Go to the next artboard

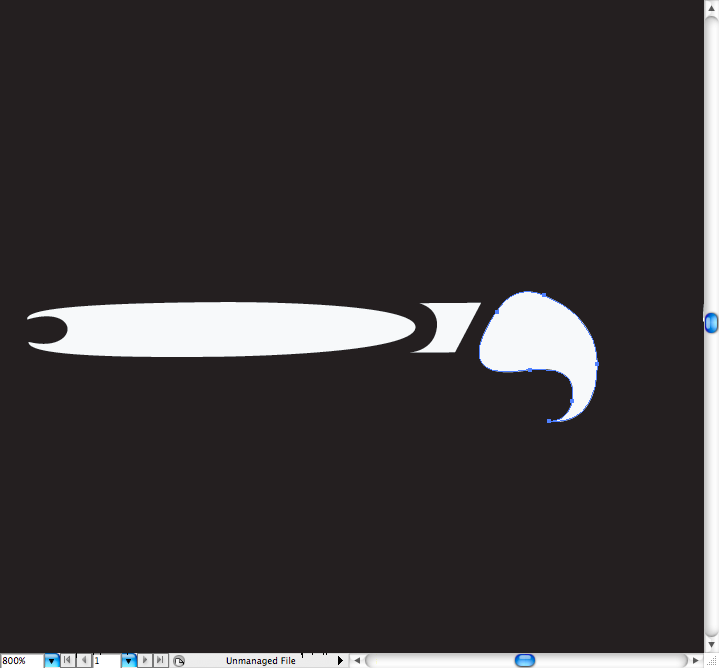point(145,660)
